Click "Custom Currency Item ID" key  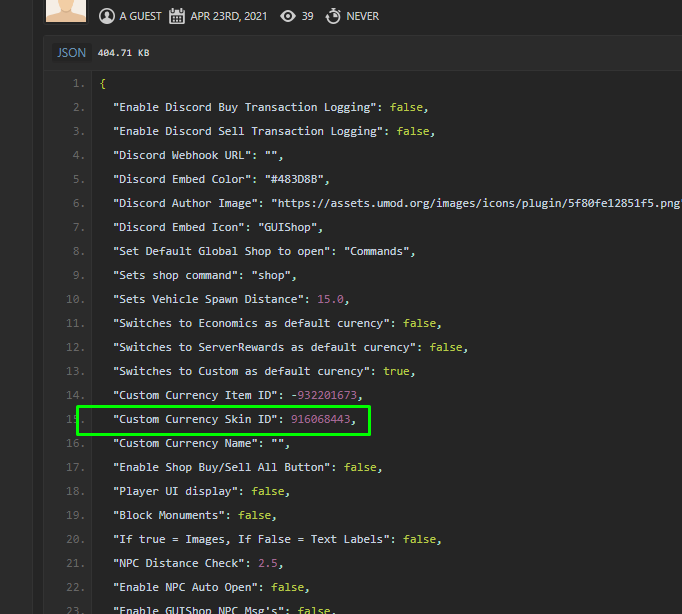[195, 395]
